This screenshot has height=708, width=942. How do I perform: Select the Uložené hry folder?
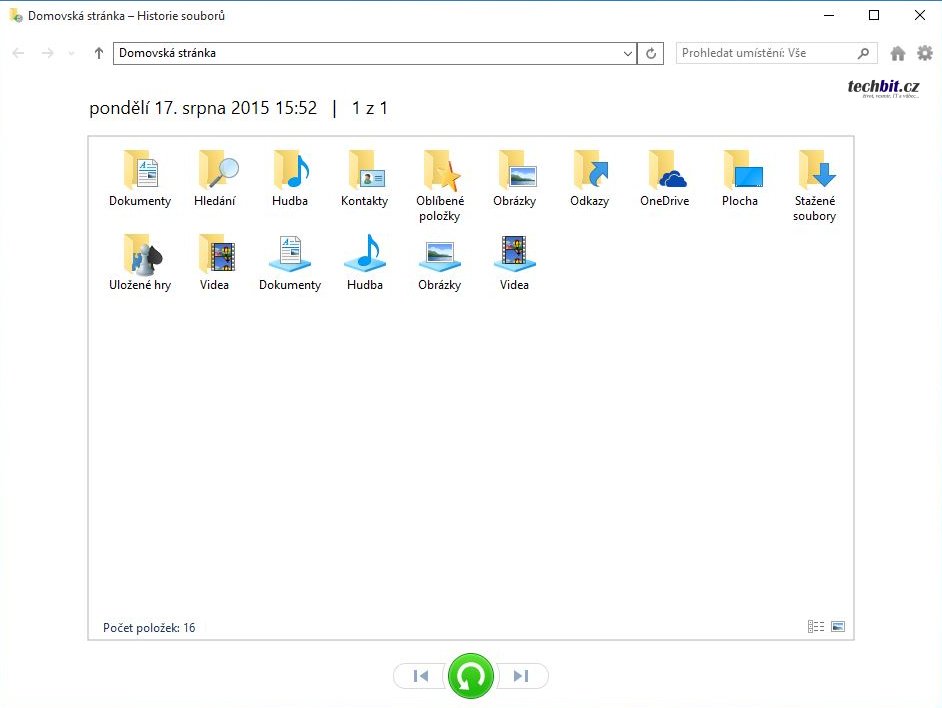[x=140, y=263]
